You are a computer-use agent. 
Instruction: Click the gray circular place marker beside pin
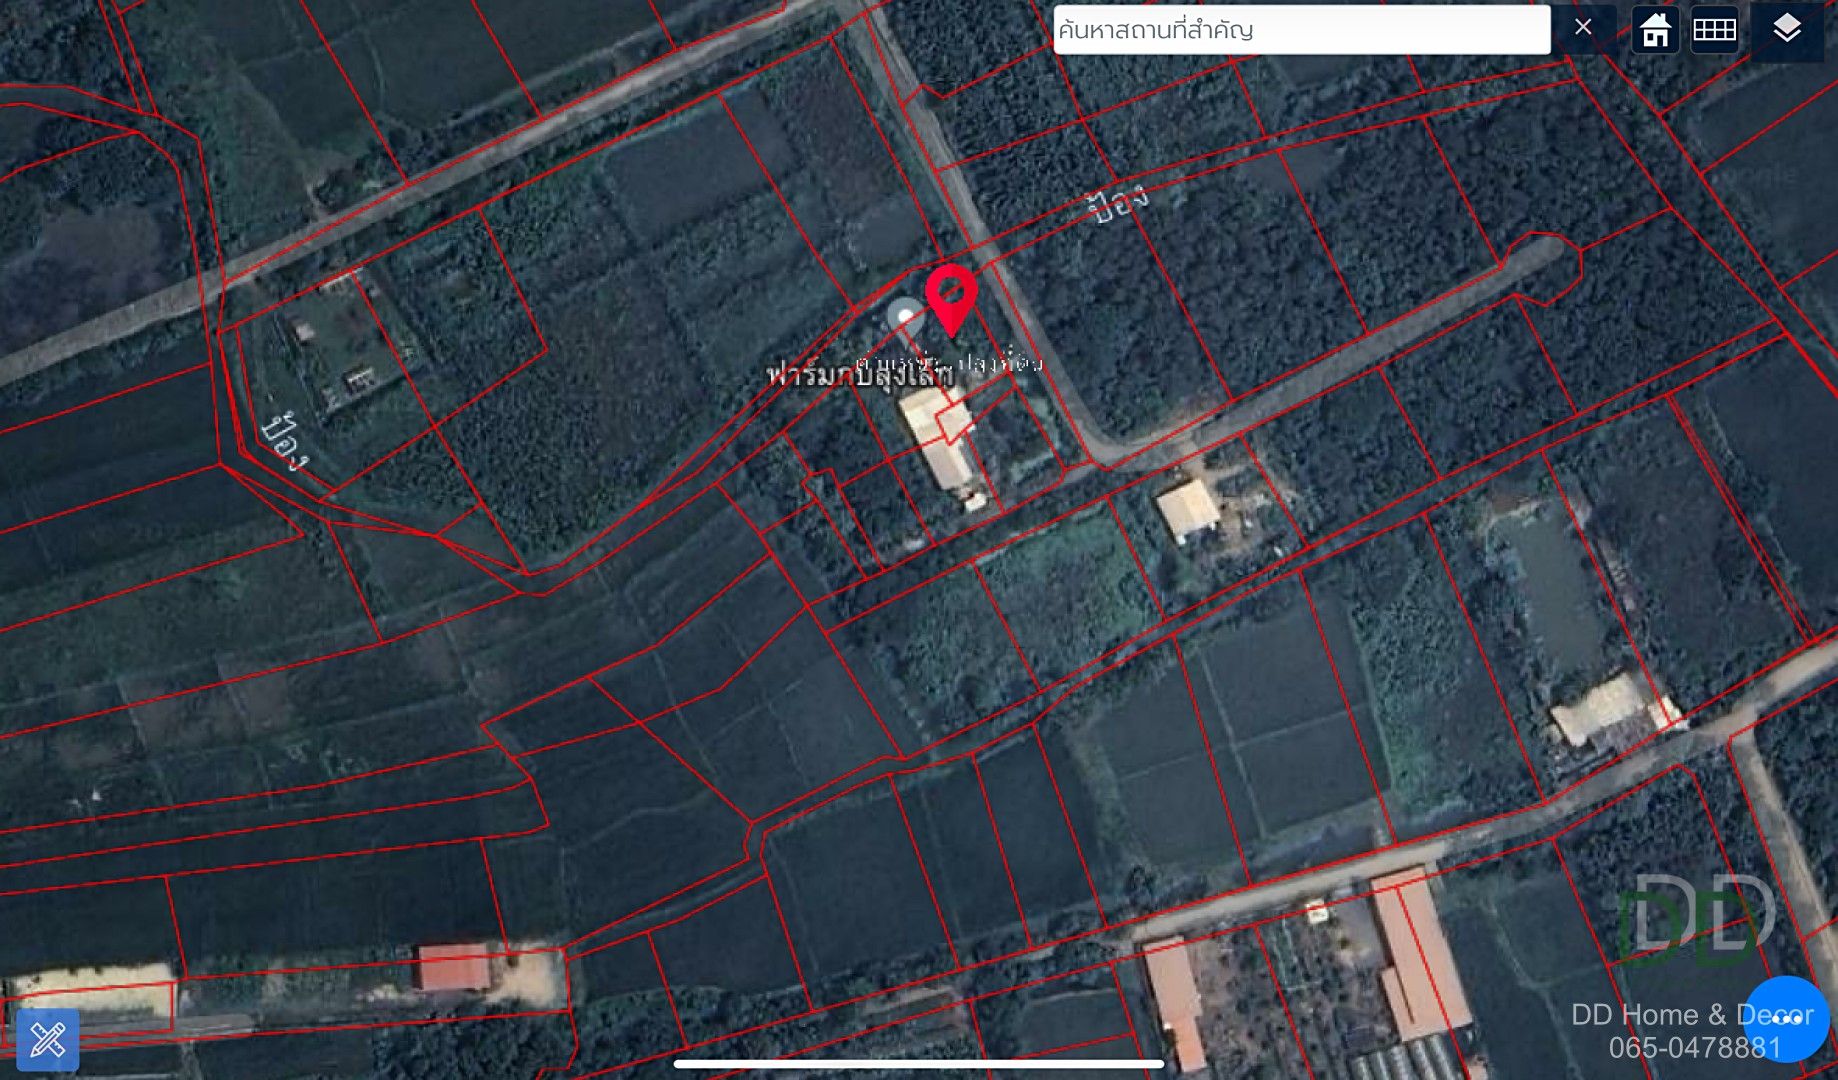(905, 318)
